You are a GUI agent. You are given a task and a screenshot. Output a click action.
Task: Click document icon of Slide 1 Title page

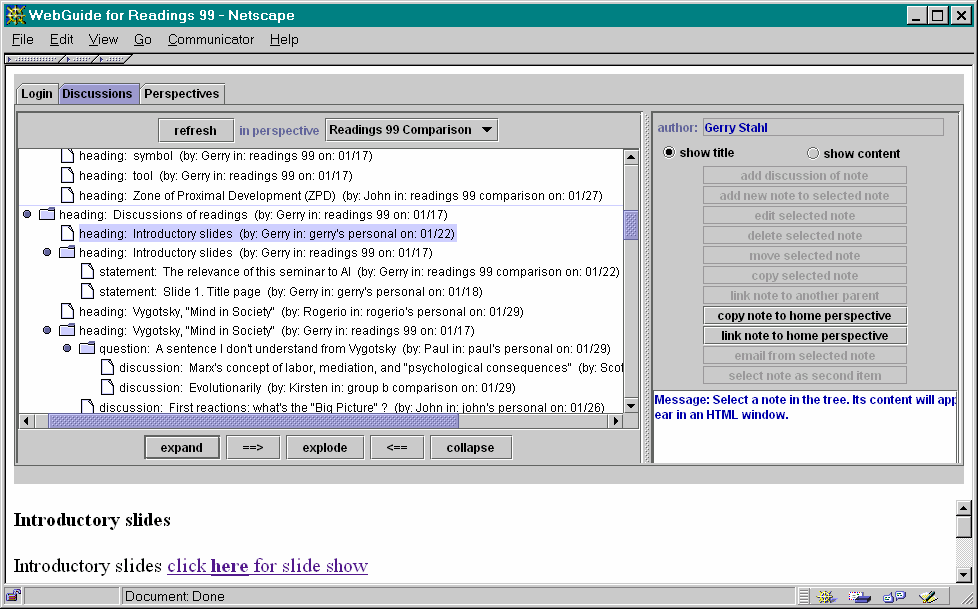(87, 291)
